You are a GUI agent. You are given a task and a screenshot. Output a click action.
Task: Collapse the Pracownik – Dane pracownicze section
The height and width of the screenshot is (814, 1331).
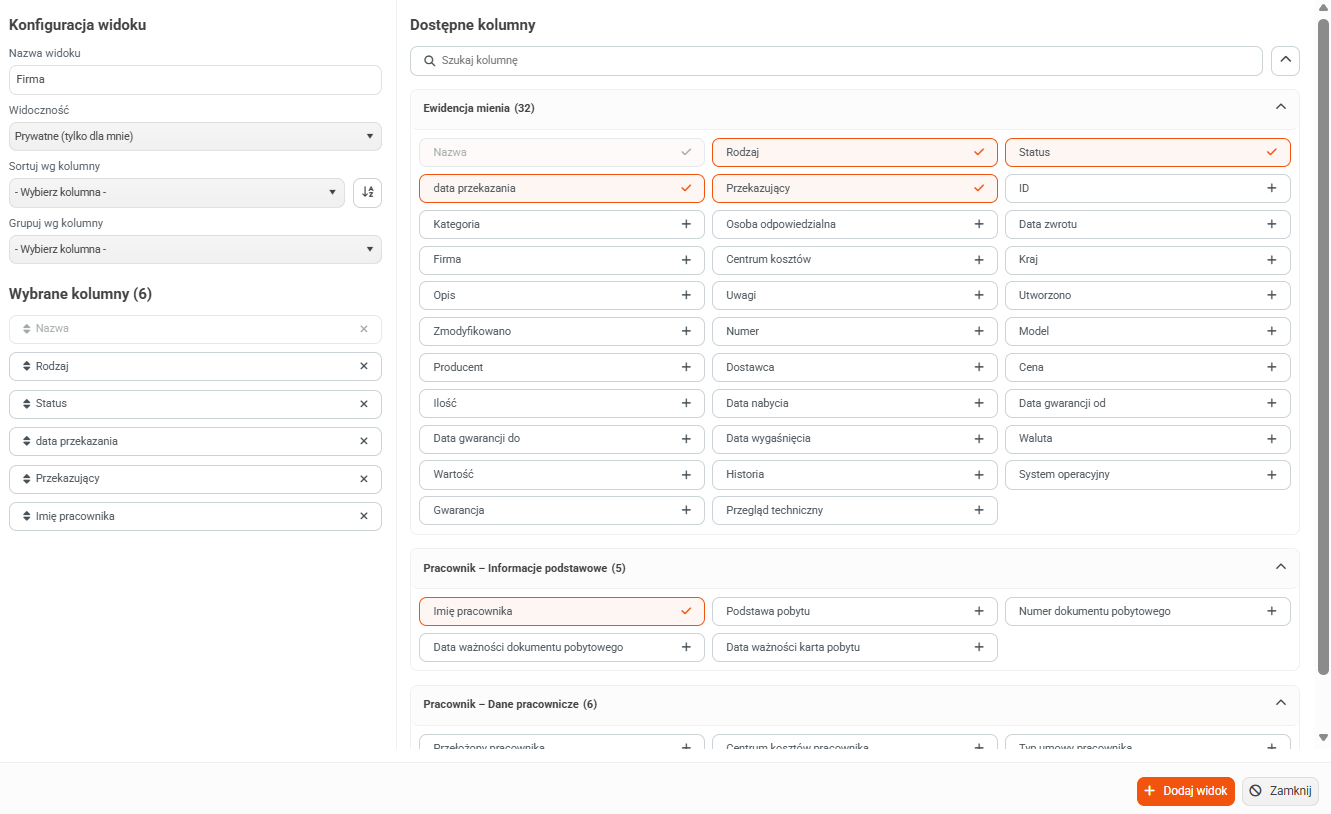pos(1280,703)
